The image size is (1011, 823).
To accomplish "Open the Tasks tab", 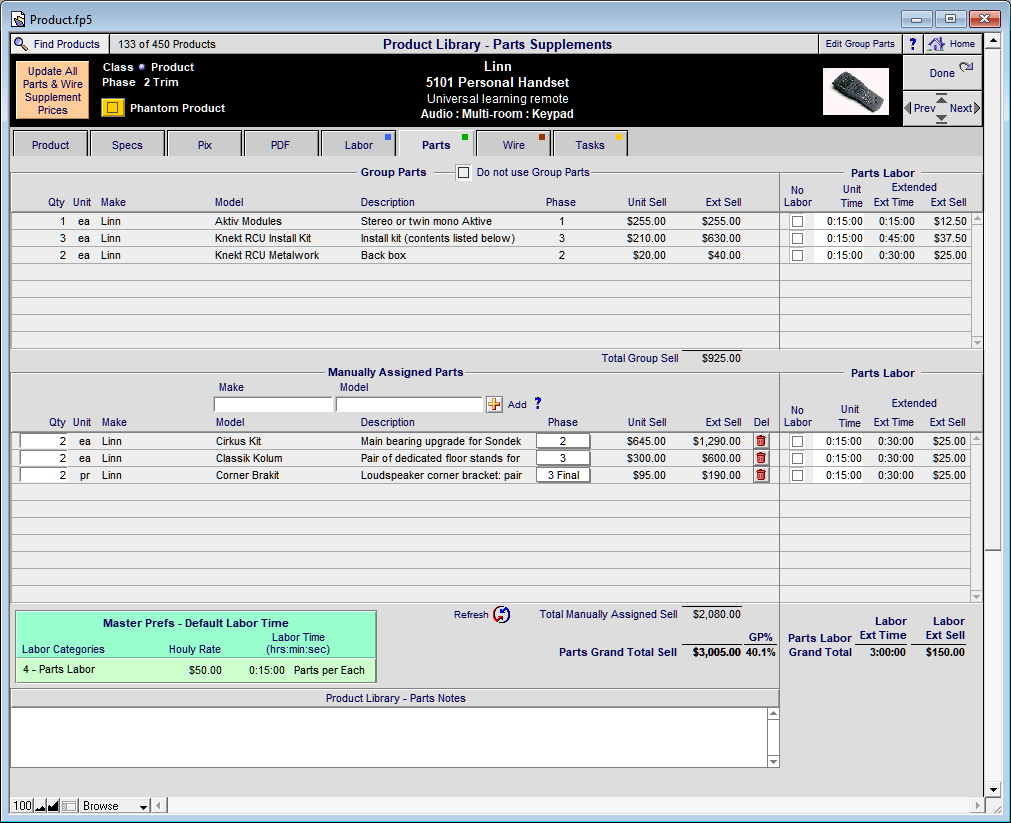I will pyautogui.click(x=590, y=144).
